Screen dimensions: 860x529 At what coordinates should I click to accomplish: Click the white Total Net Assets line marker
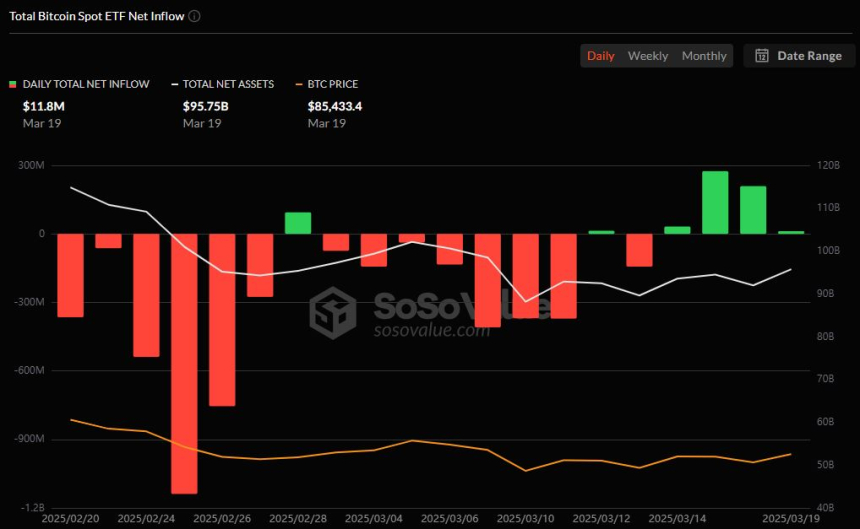(174, 84)
